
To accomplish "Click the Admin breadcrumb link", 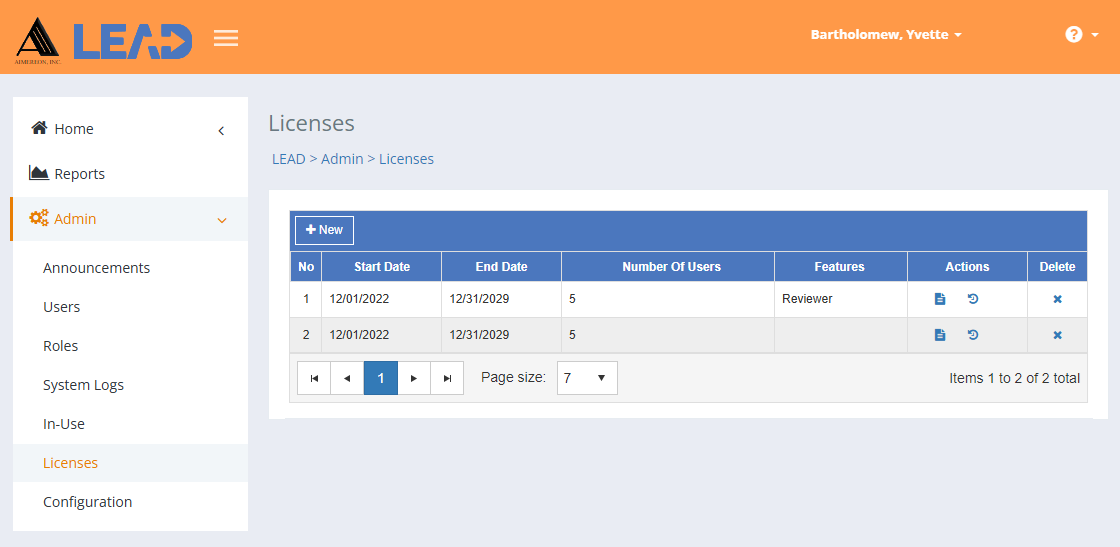I will pos(342,159).
